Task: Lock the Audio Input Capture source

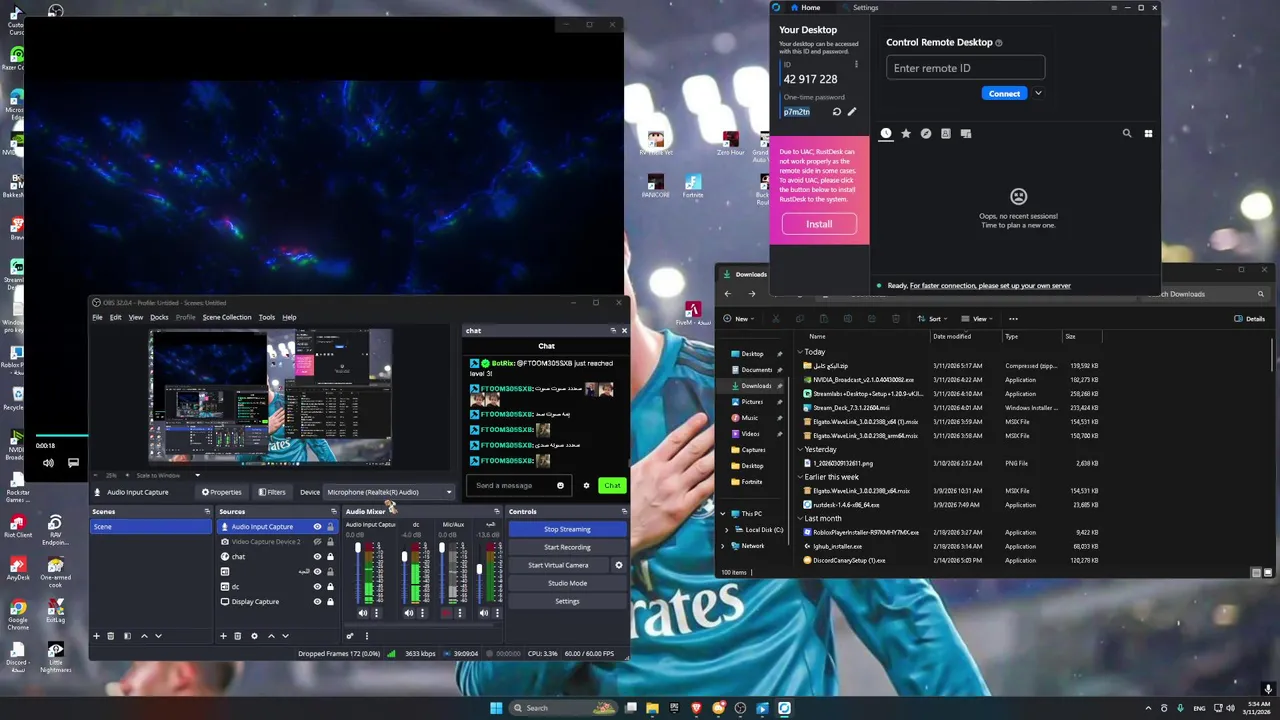Action: pyautogui.click(x=330, y=527)
